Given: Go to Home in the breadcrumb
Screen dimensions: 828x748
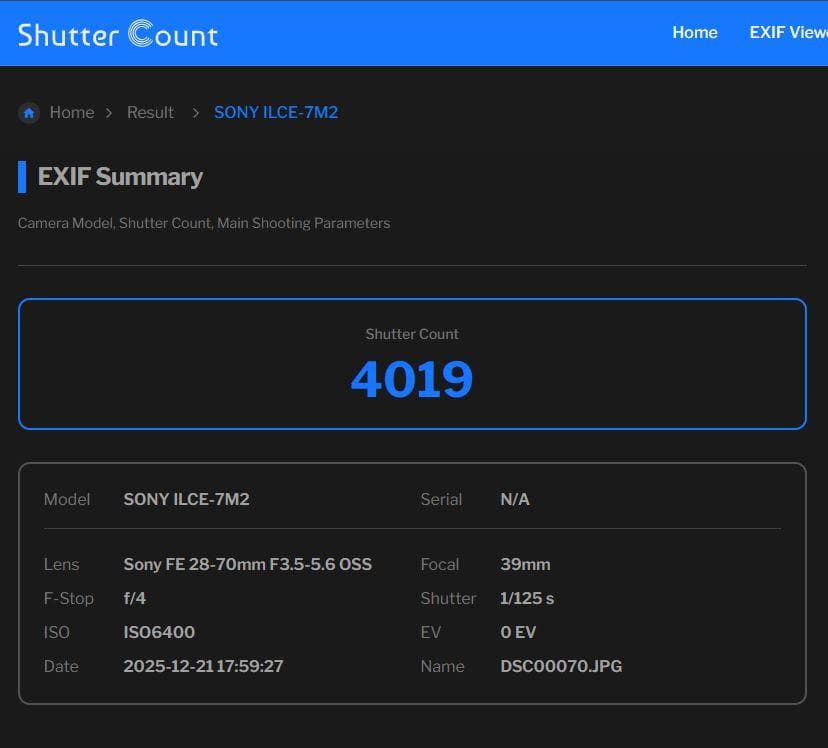Looking at the screenshot, I should (71, 113).
